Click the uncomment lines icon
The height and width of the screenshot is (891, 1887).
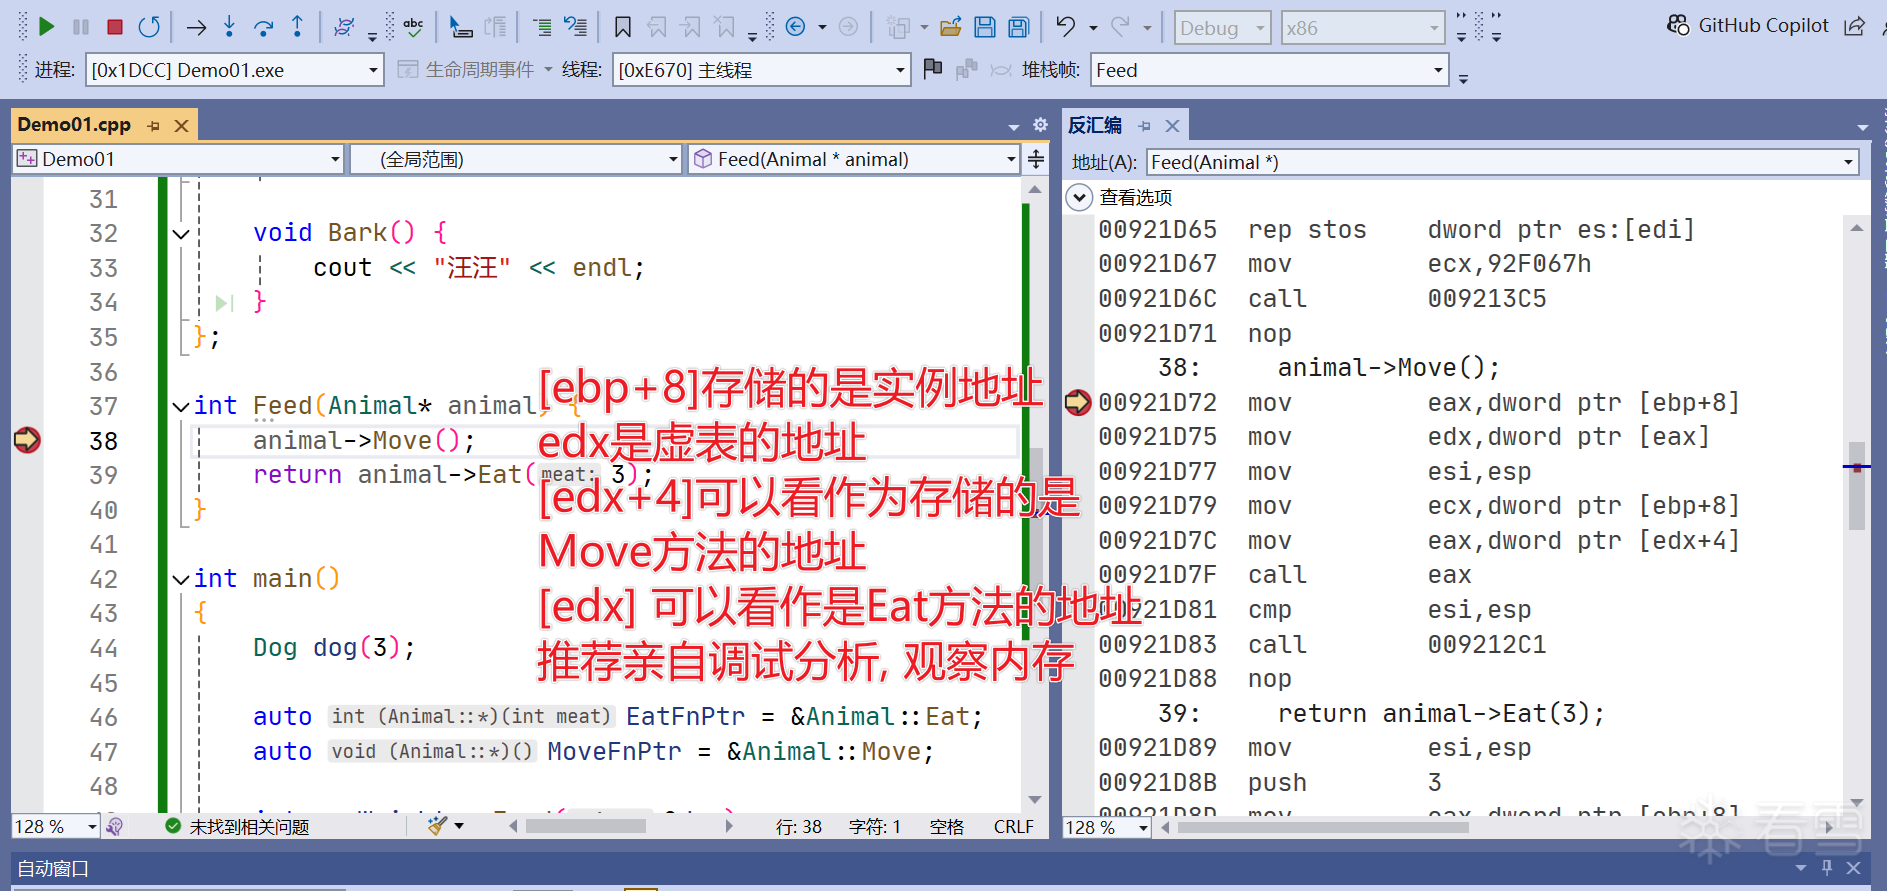(576, 27)
